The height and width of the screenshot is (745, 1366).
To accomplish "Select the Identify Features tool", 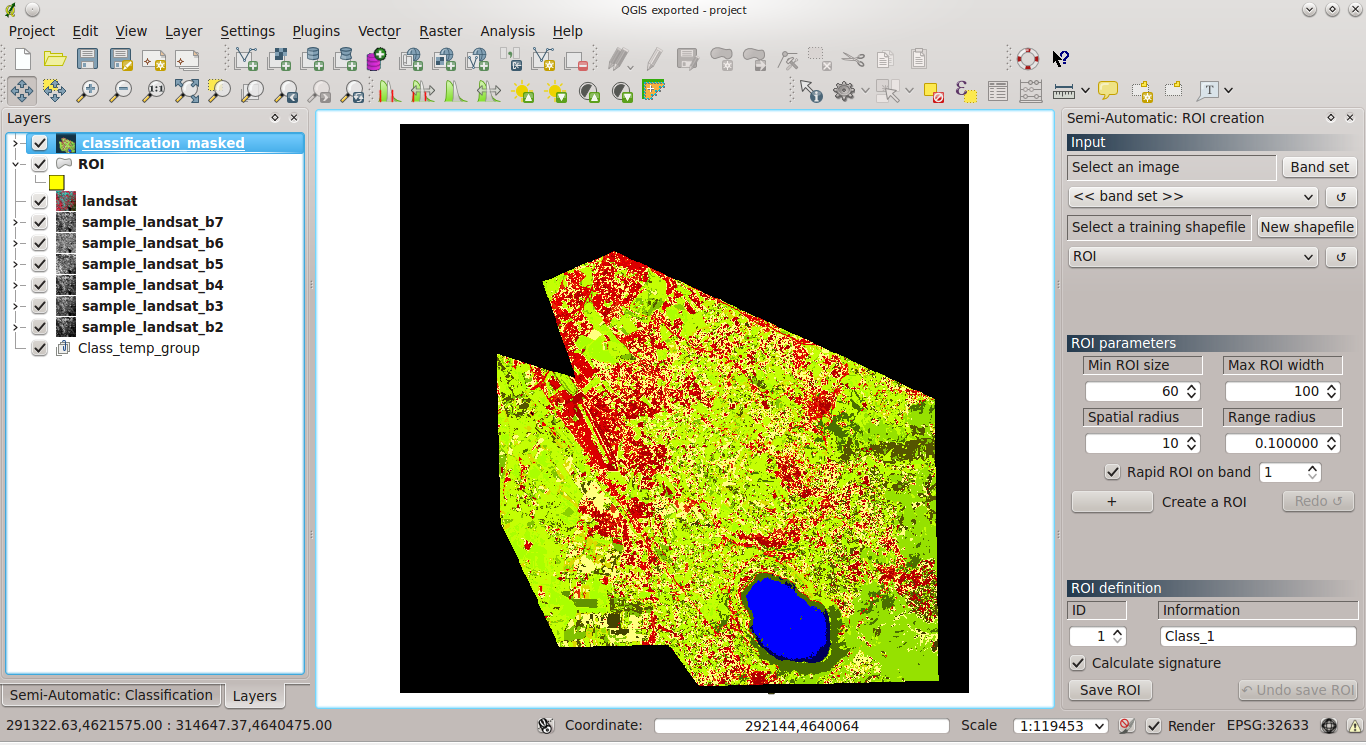I will (810, 91).
